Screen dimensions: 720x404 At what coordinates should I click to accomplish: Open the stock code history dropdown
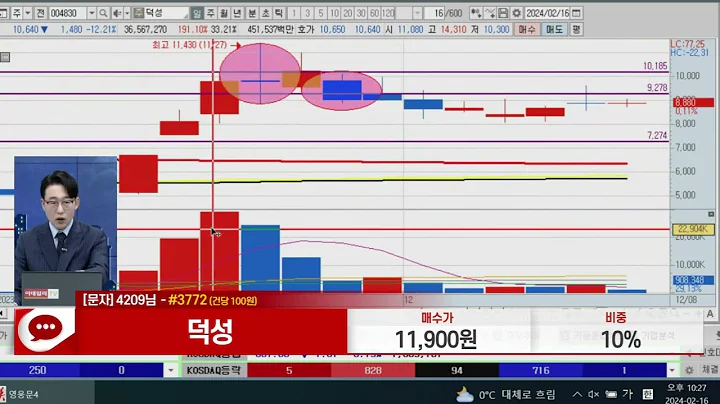tap(92, 13)
